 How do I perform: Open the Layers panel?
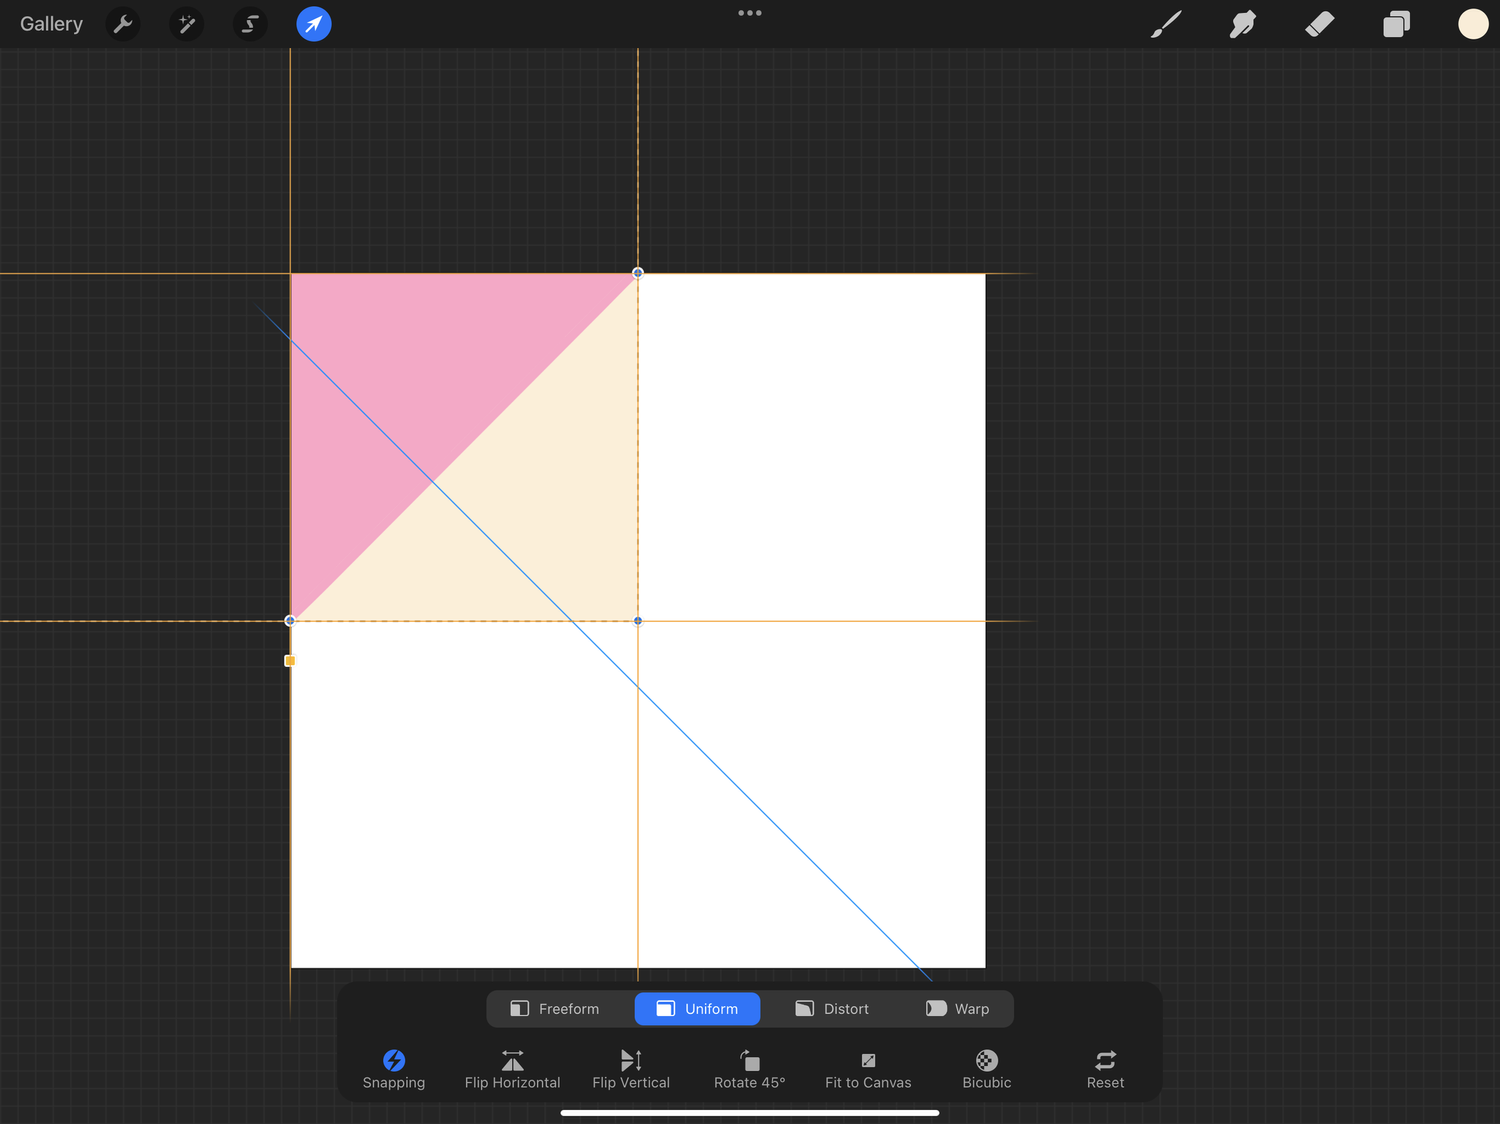[x=1396, y=23]
